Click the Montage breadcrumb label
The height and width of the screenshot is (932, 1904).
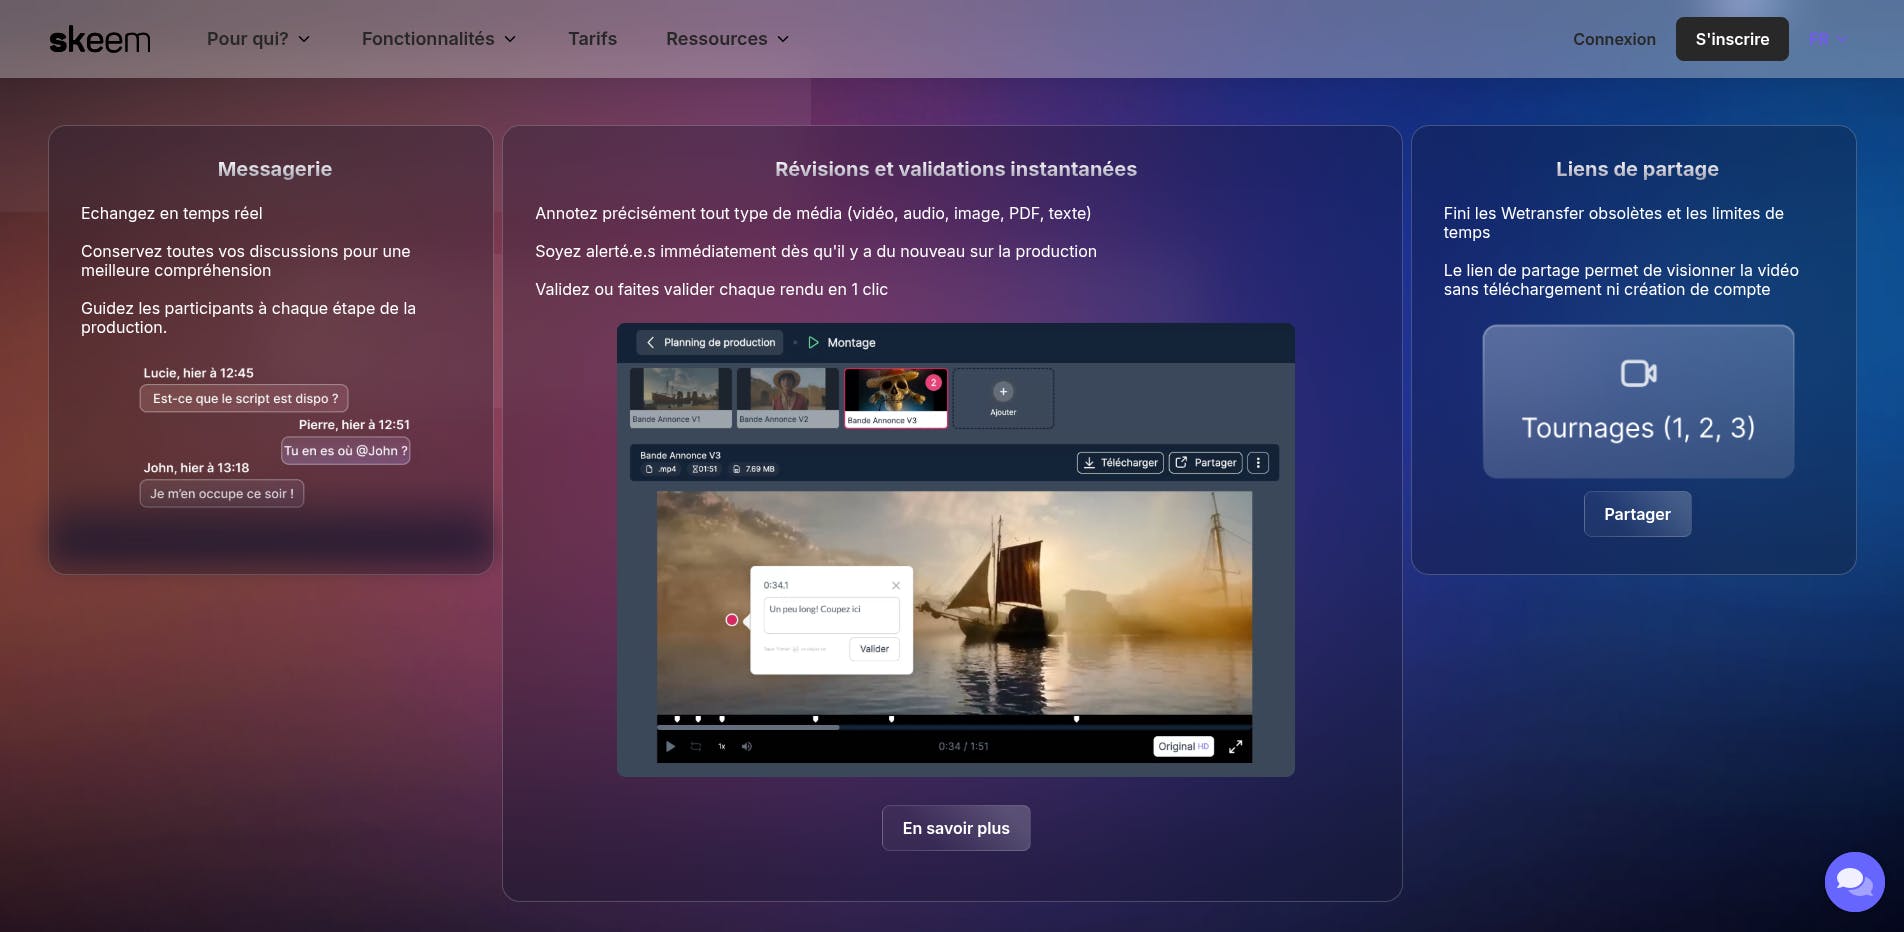(851, 342)
